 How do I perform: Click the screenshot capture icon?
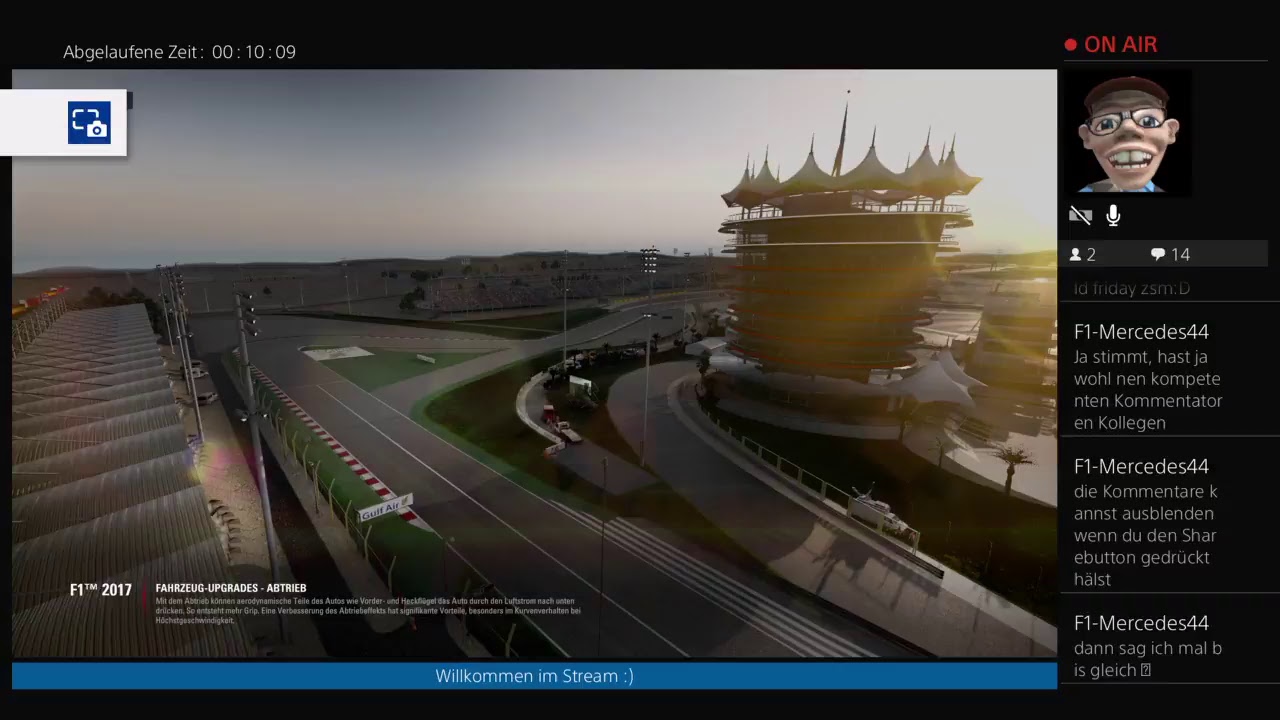[89, 123]
